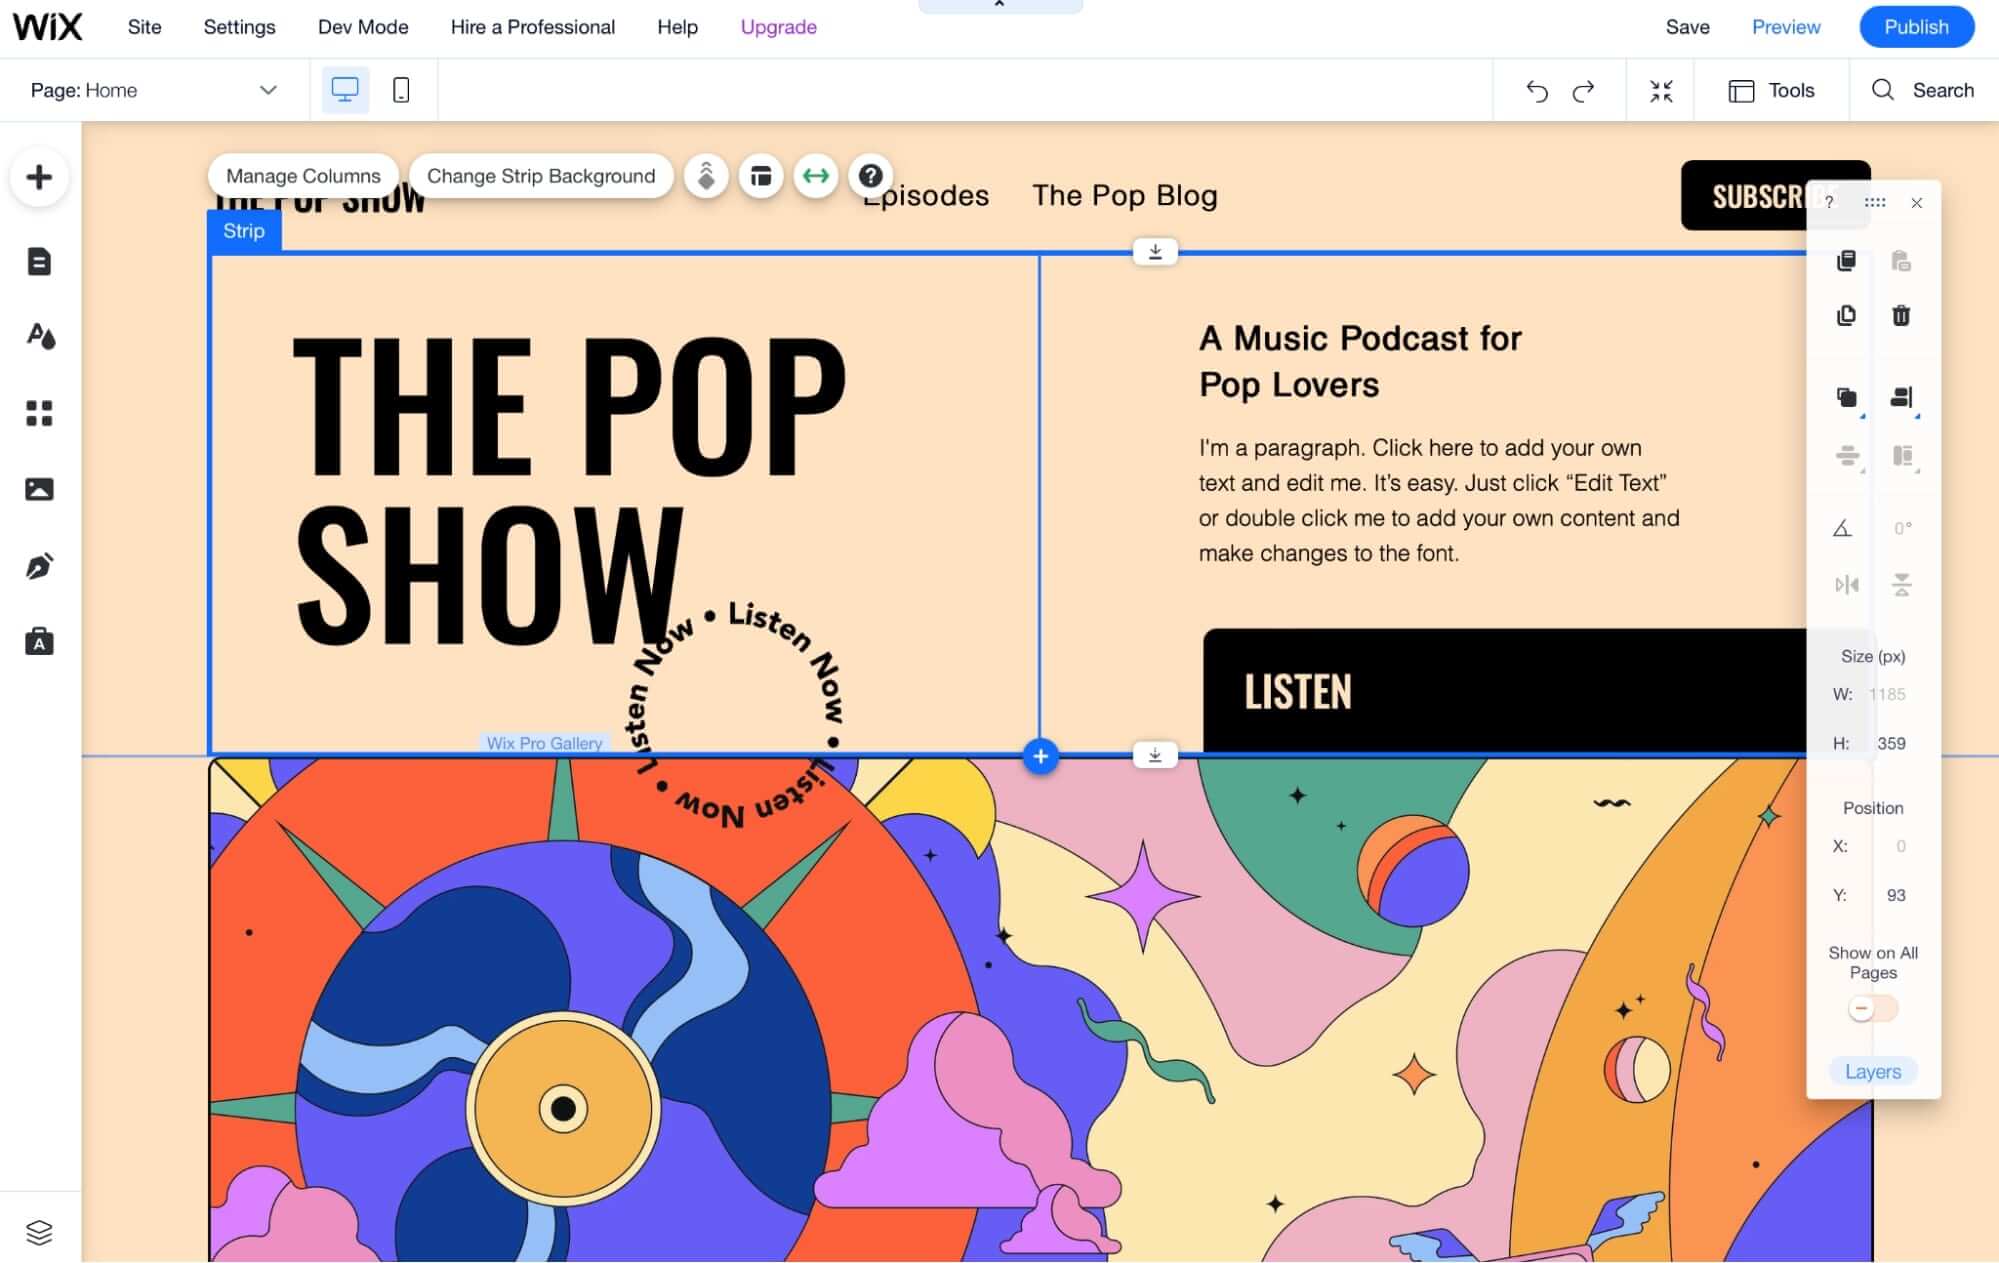Open the Help menu

click(677, 27)
